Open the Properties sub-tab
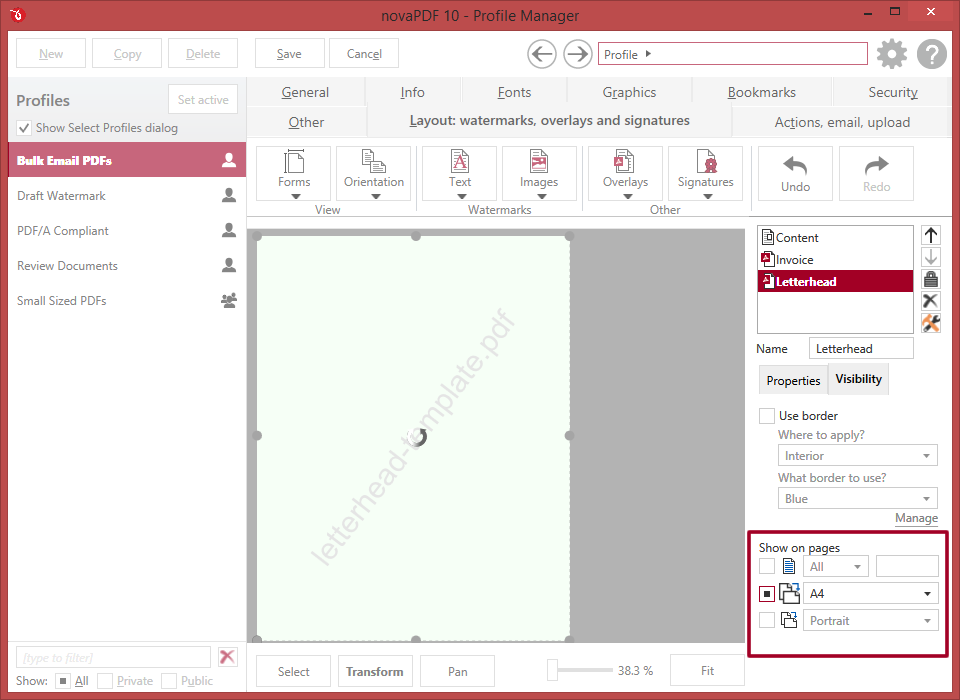Screen dimensions: 960x700 pyautogui.click(x=793, y=380)
